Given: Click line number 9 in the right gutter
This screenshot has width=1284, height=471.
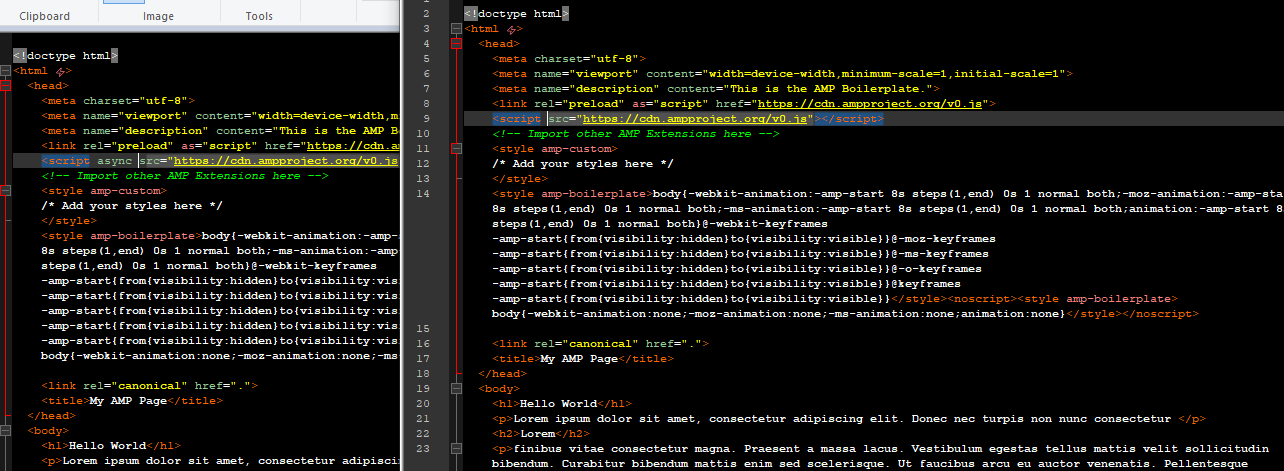Looking at the screenshot, I should [427, 119].
